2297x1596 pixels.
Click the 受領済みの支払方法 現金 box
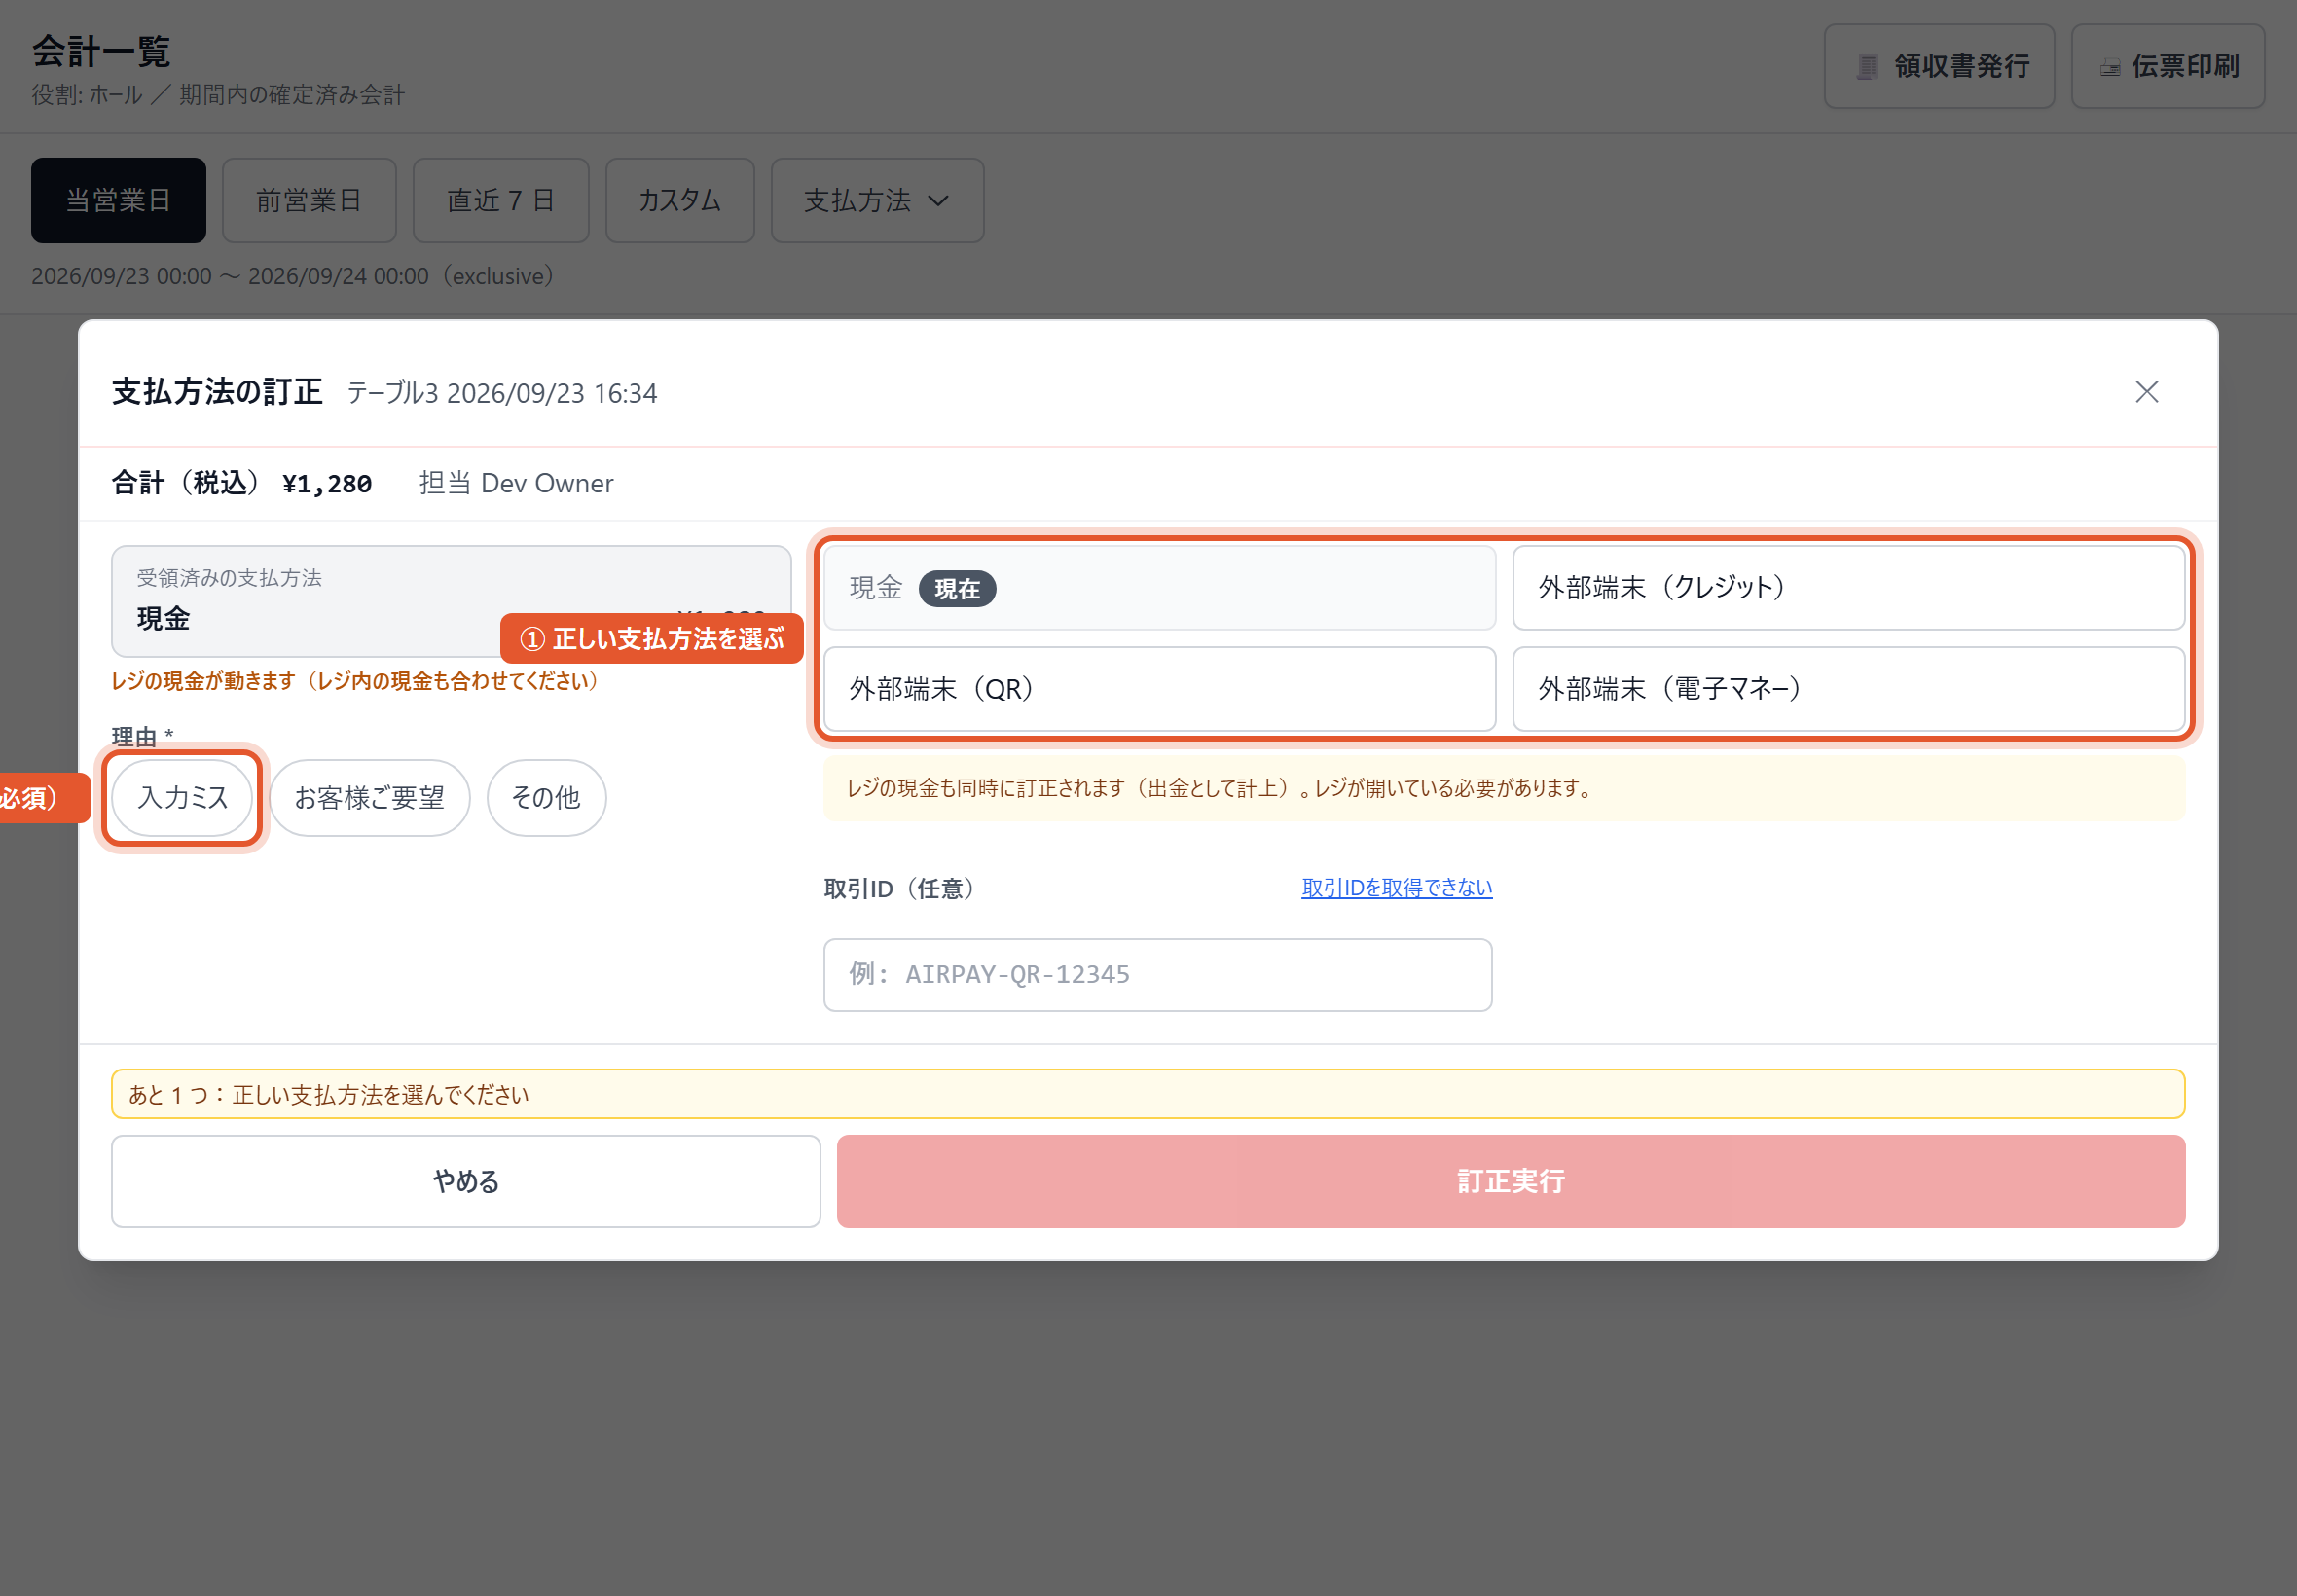(x=451, y=601)
